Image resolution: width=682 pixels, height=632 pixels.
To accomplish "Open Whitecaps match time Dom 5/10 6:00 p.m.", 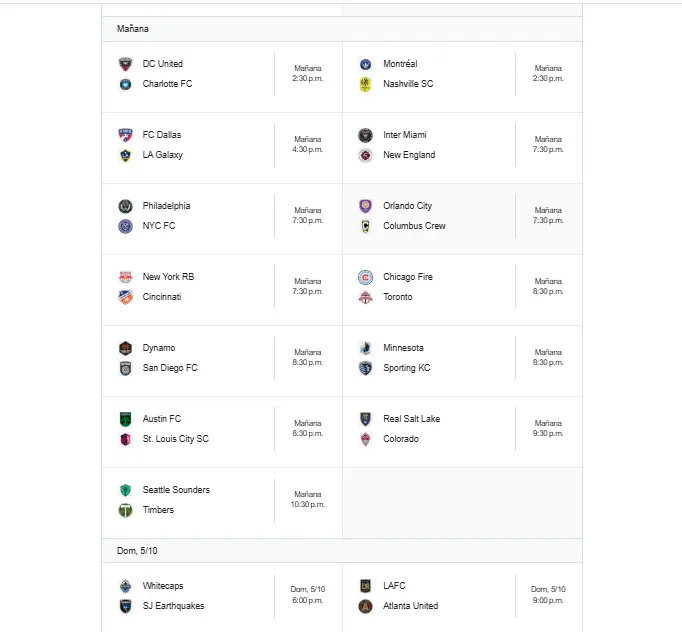I will click(307, 595).
